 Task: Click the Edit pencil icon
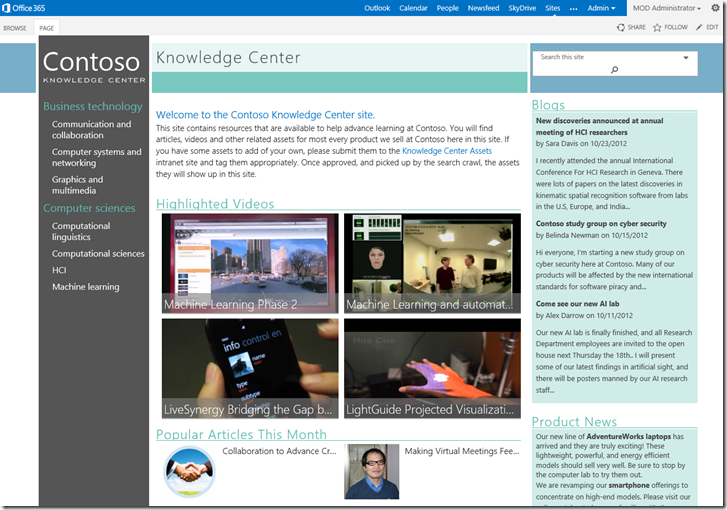click(699, 27)
